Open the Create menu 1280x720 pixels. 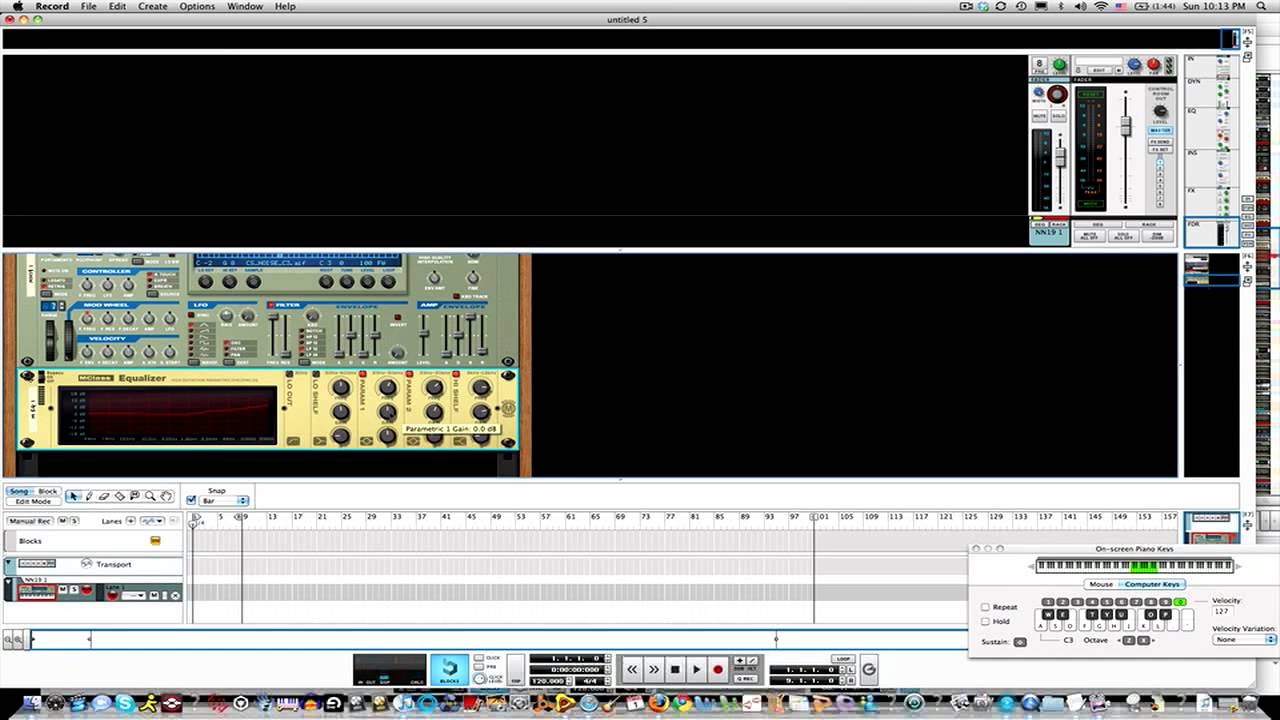[153, 6]
